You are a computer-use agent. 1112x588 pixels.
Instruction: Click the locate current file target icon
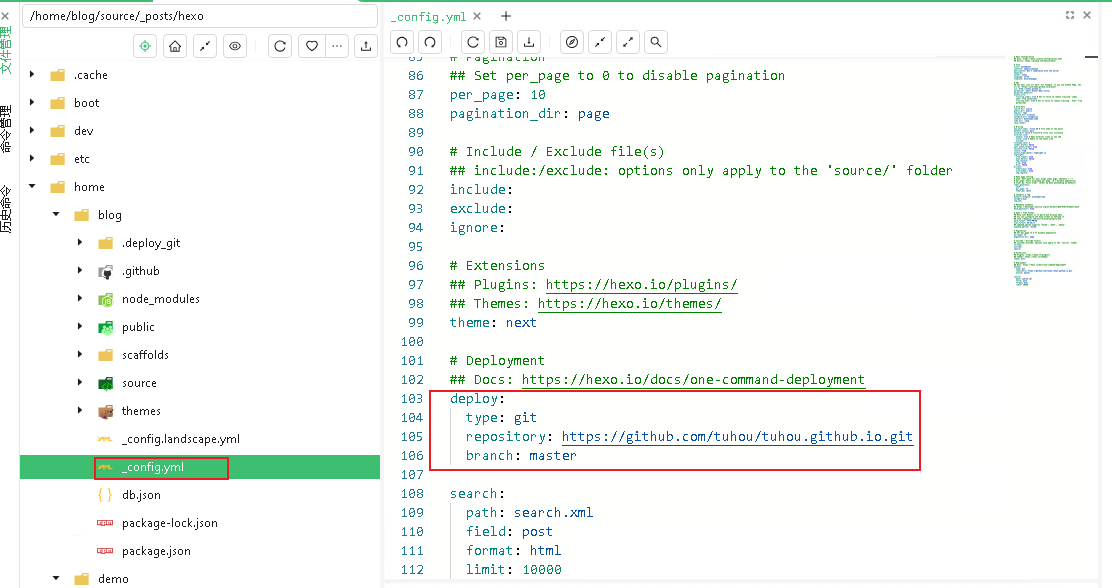146,46
